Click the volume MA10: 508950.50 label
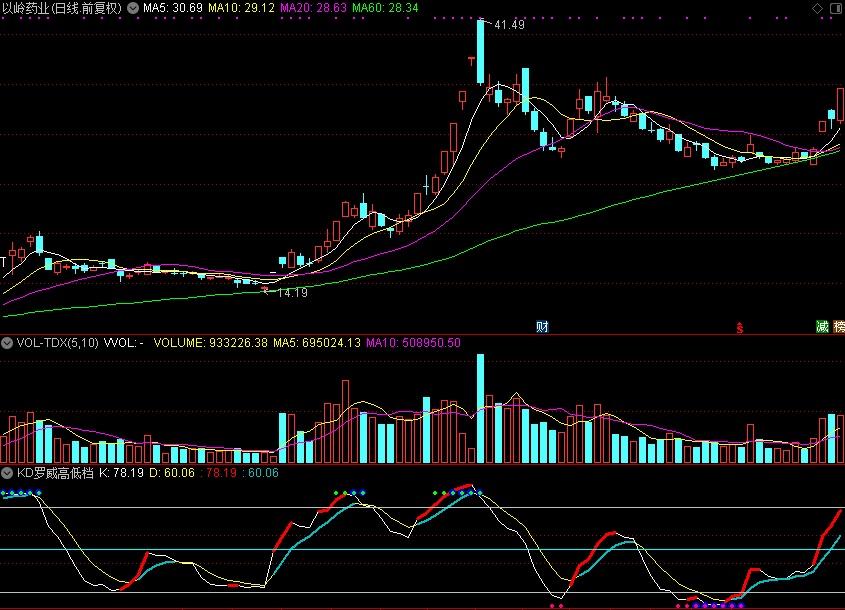845x610 pixels. [413, 343]
